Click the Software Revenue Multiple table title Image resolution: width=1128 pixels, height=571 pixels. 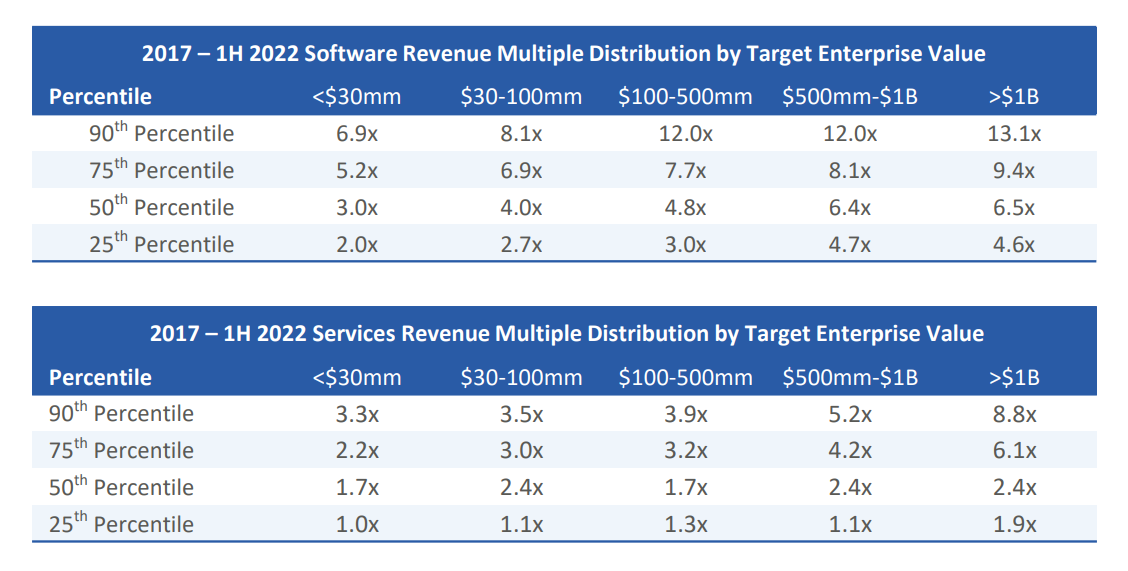tap(563, 54)
